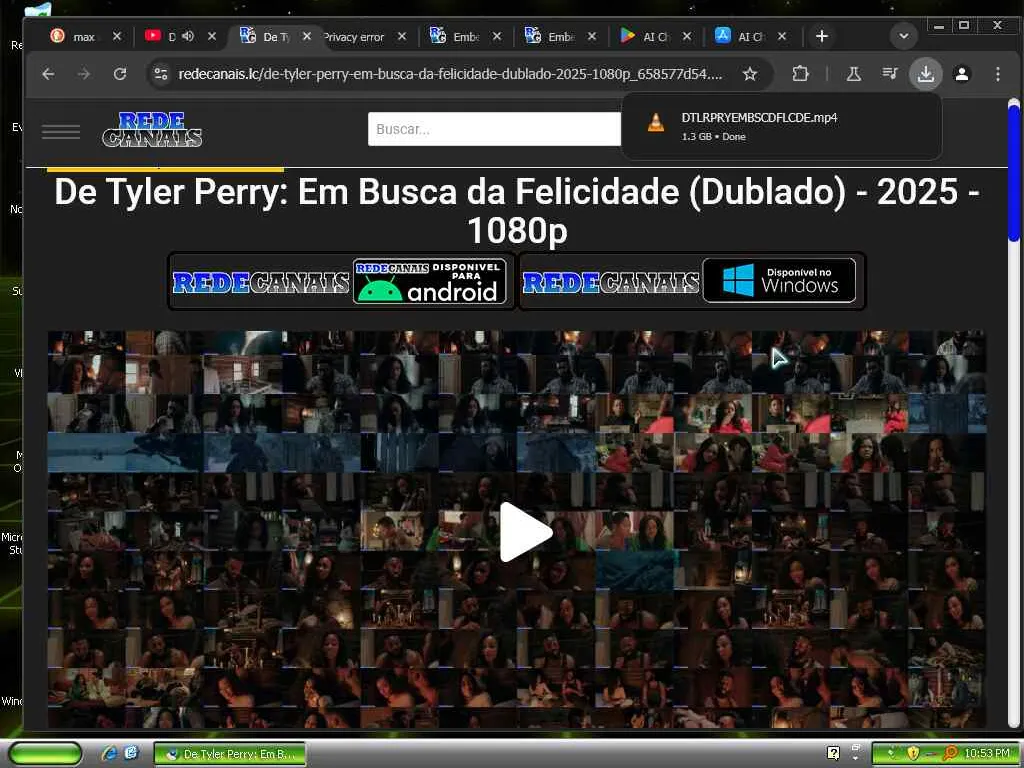This screenshot has width=1024, height=768.
Task: Close the App Store 'AI Ch' tab
Action: (782, 37)
